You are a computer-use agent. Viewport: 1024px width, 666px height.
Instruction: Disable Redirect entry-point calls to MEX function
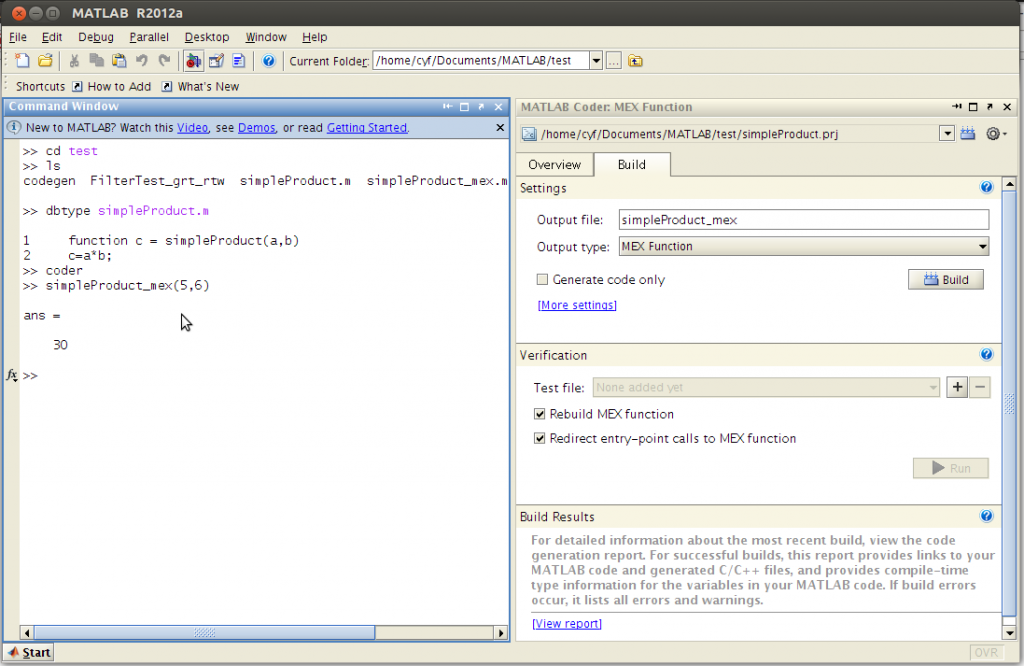tap(539, 438)
